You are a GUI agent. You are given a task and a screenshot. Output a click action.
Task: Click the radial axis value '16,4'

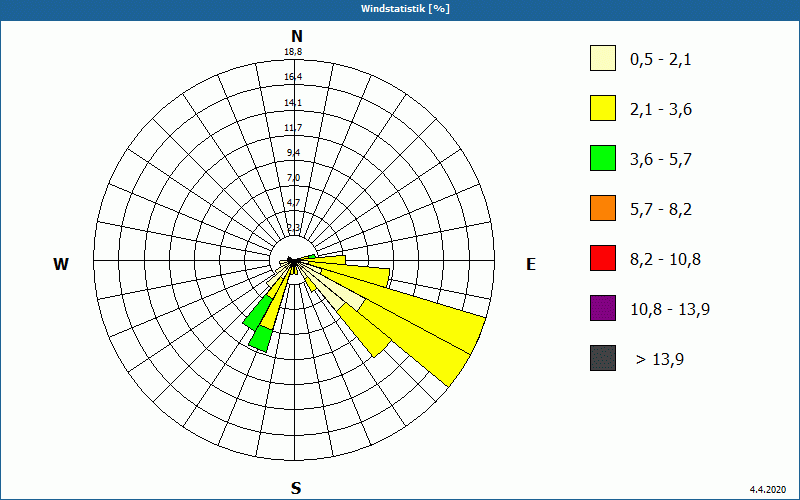[x=293, y=77]
